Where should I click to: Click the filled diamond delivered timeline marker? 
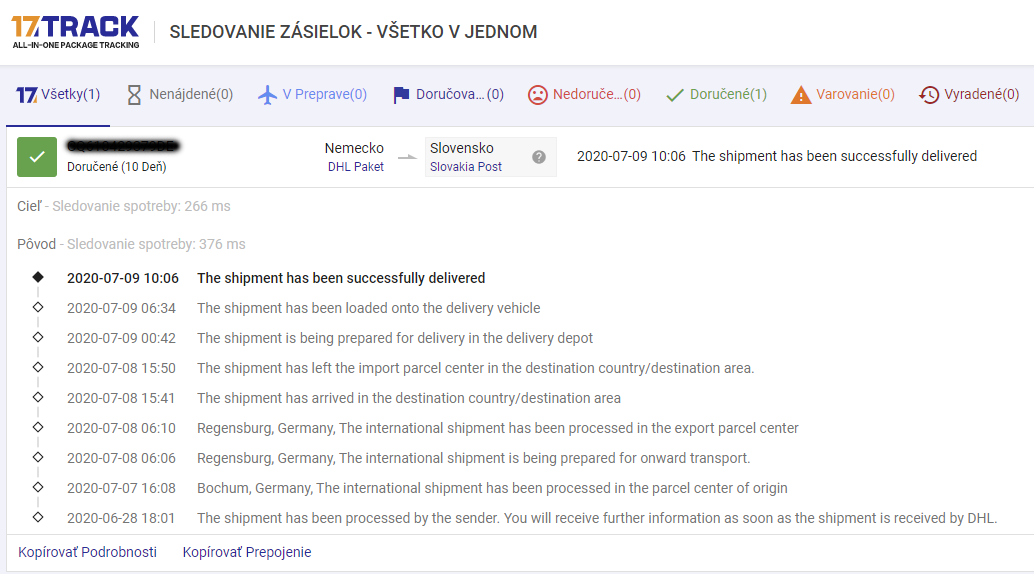click(38, 277)
